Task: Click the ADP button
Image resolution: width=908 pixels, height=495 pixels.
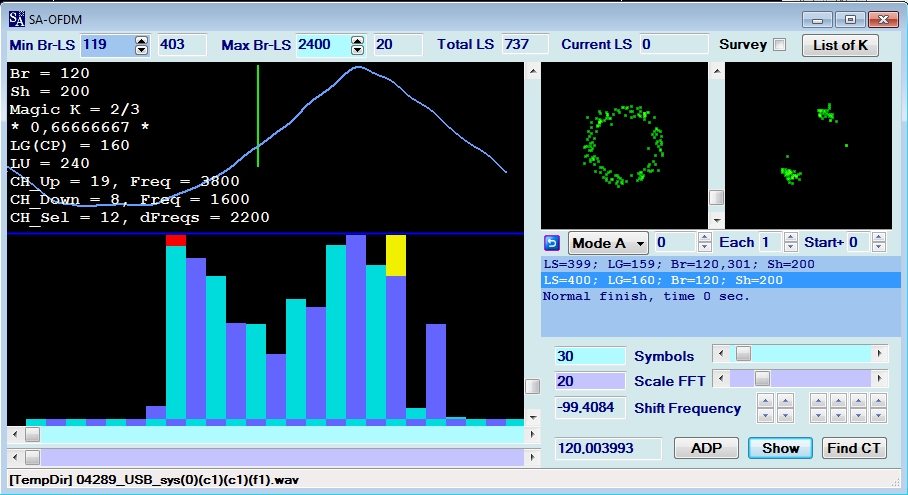Action: (x=706, y=448)
